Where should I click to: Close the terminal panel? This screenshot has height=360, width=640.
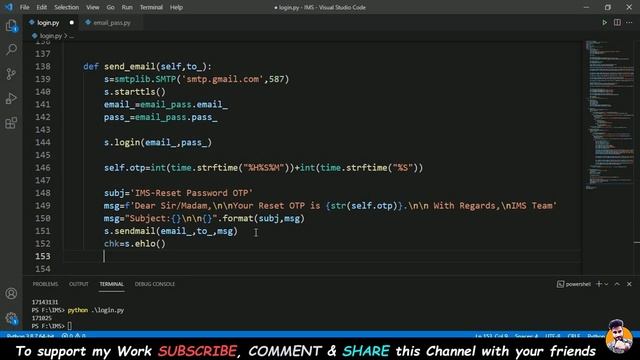(629, 284)
